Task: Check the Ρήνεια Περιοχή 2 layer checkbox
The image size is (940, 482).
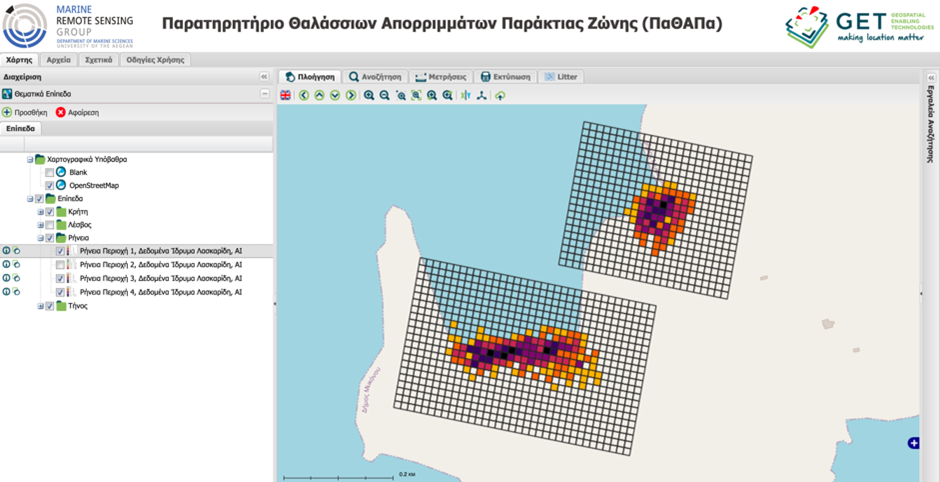Action: 60,265
